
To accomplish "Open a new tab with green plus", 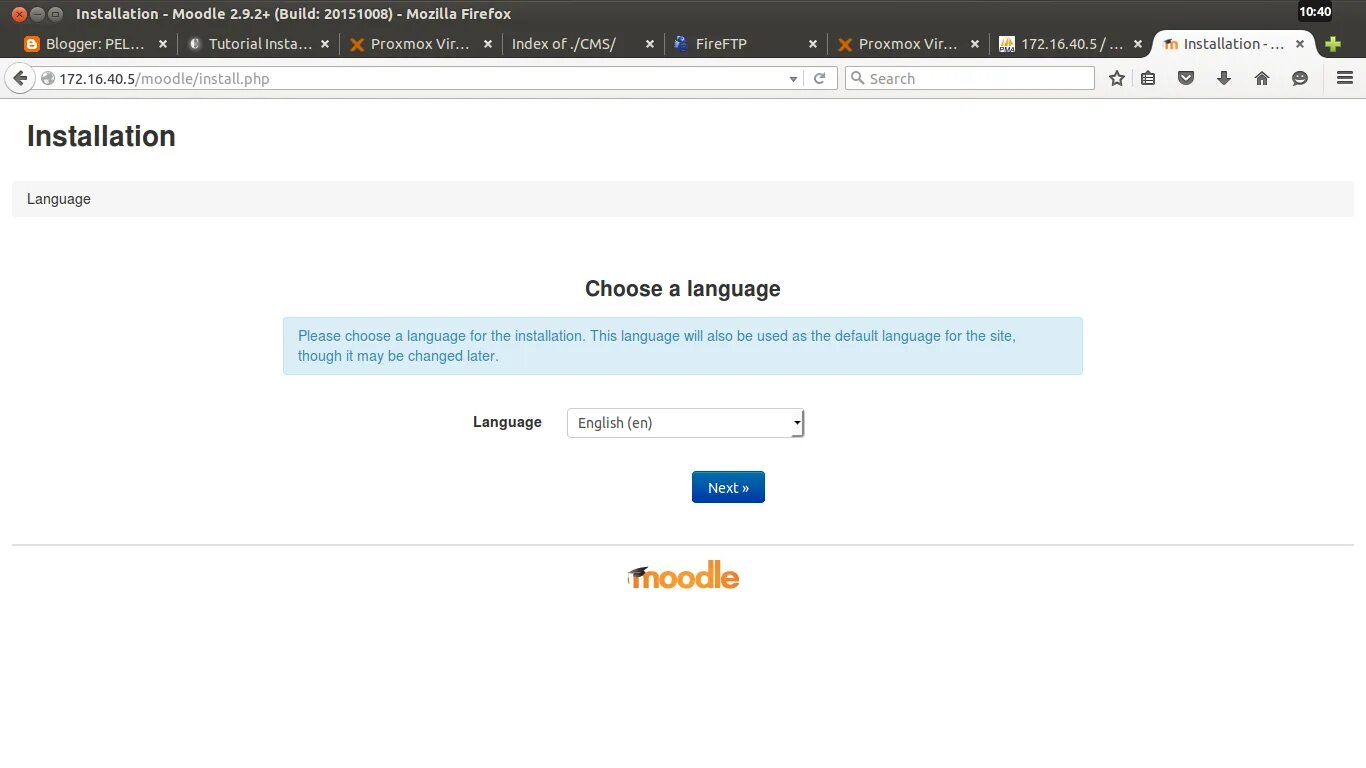I will pos(1332,44).
